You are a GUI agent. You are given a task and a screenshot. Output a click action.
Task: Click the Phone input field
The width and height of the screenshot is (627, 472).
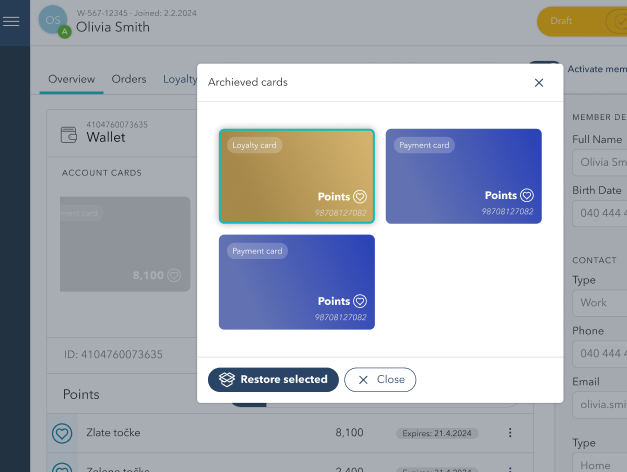[599, 354]
